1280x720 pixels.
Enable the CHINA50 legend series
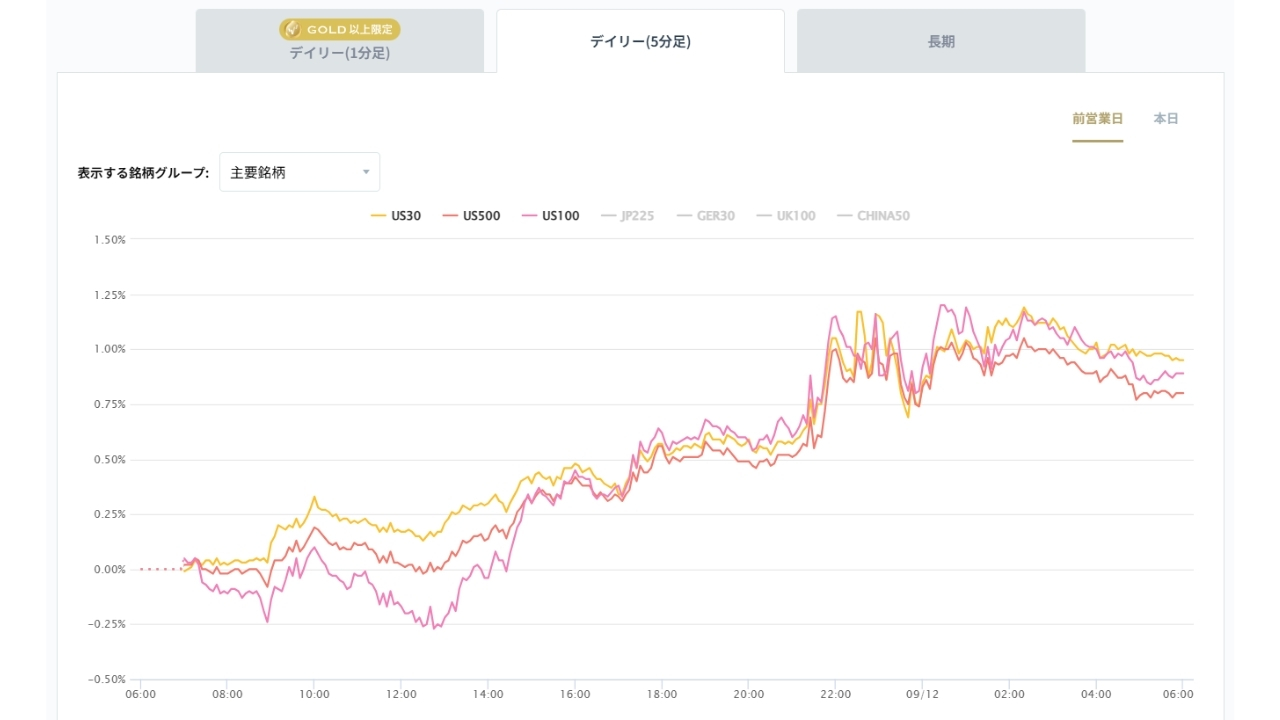pos(873,215)
